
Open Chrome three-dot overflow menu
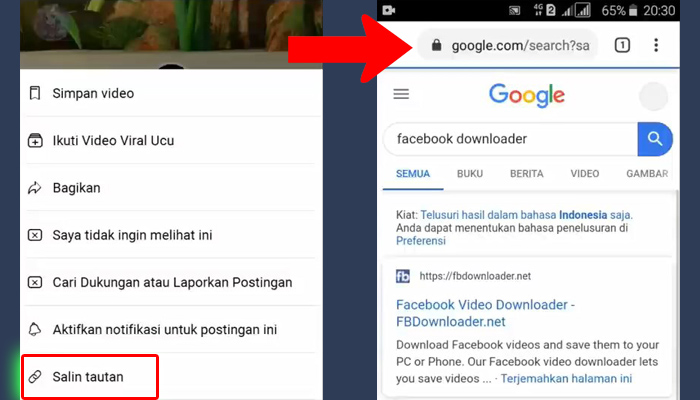pos(656,45)
